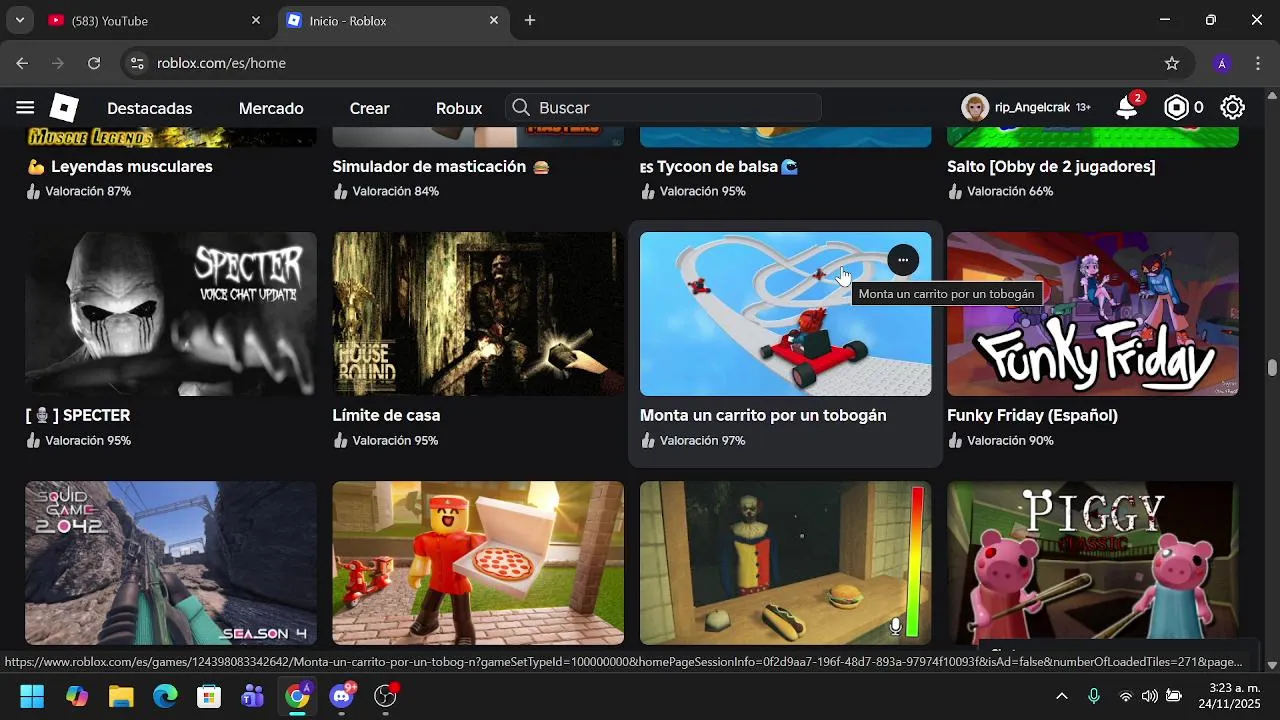The height and width of the screenshot is (720, 1280).
Task: Click Valoración 90% text
Action: pos(1010,441)
